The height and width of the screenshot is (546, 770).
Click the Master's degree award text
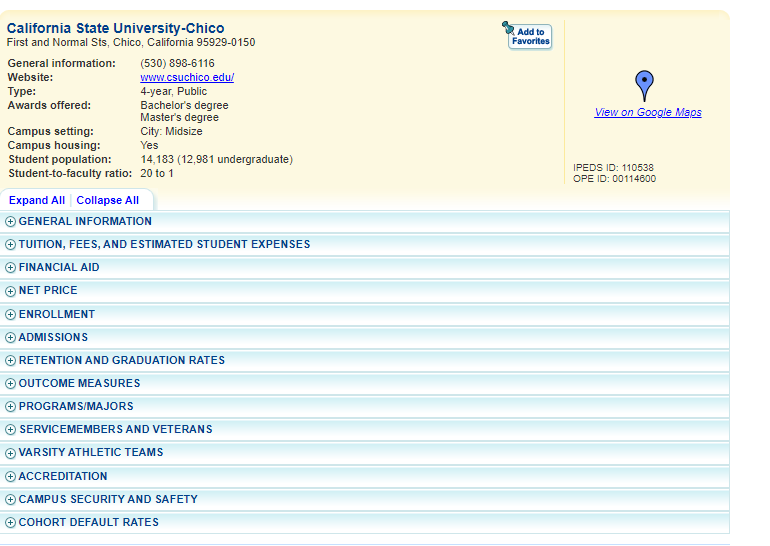(179, 117)
